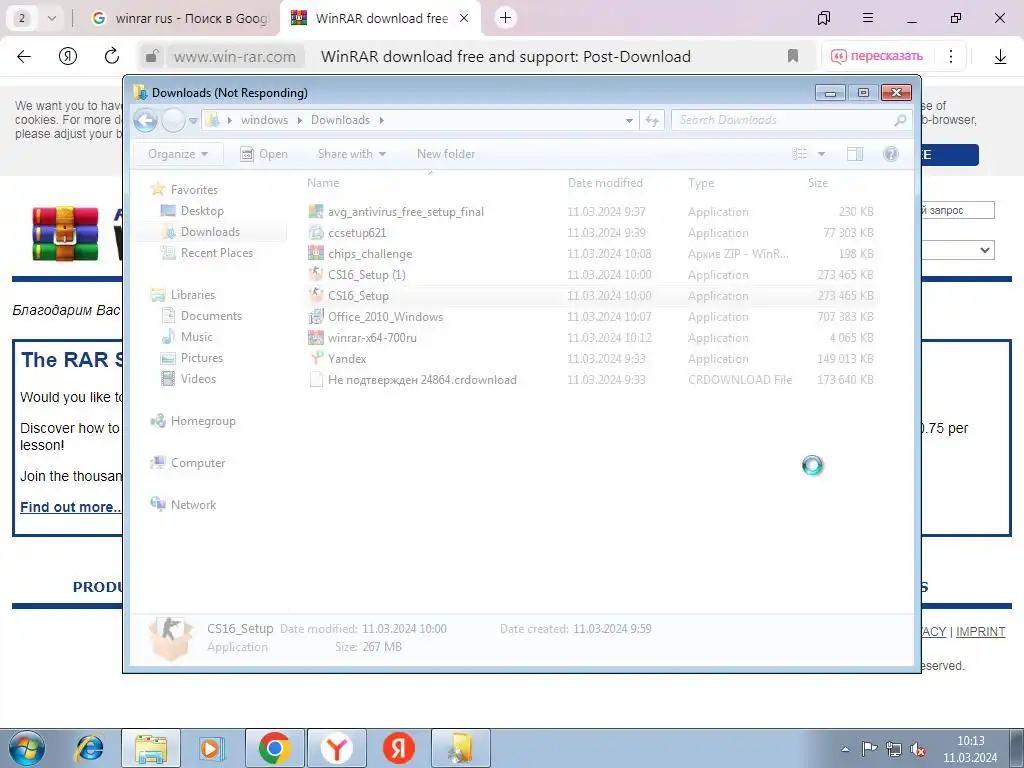1024x768 pixels.
Task: Click the search magnifier in Explorer
Action: [900, 120]
